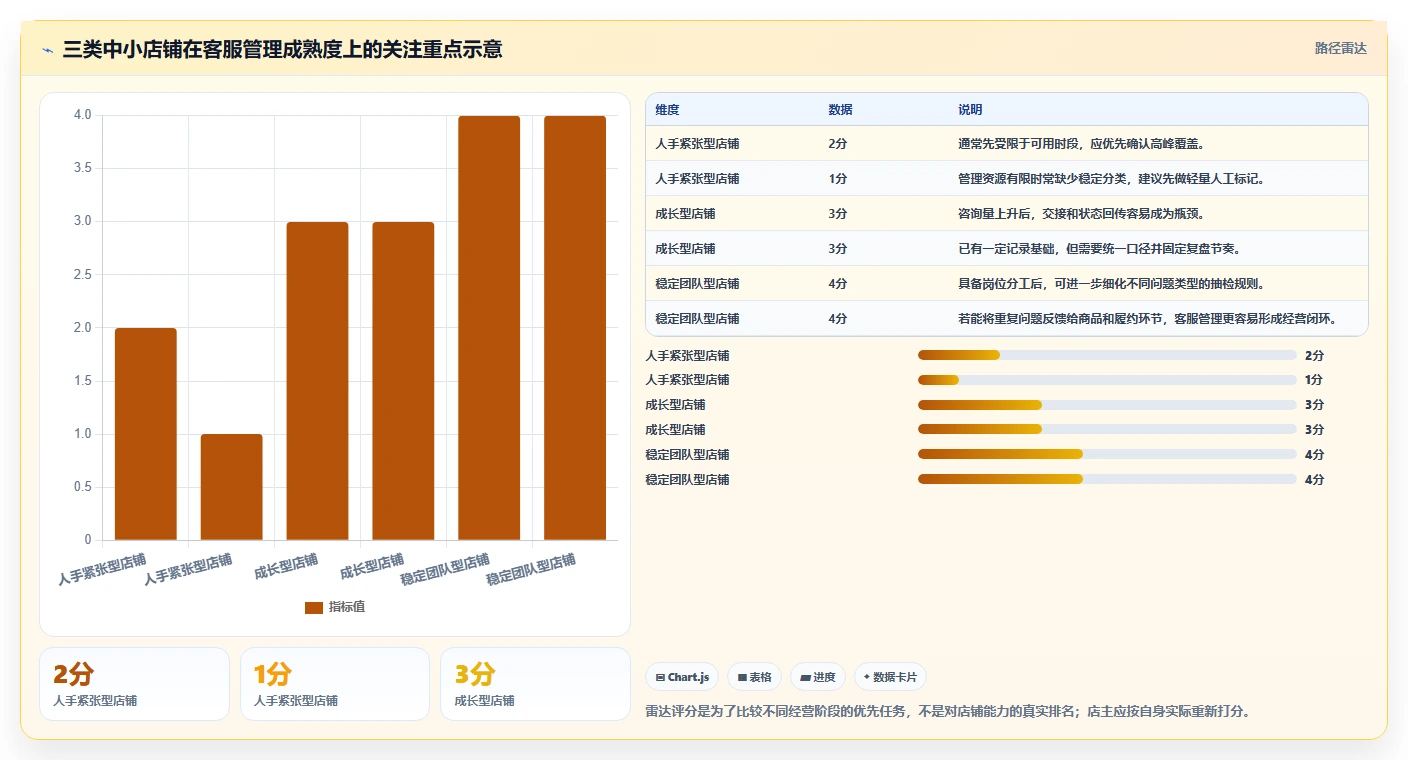
Task: Click the lightning icon beside the title
Action: 48,49
